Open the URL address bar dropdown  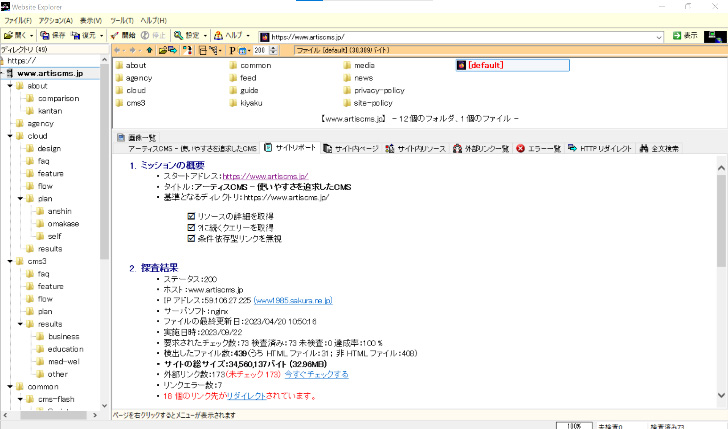point(659,37)
